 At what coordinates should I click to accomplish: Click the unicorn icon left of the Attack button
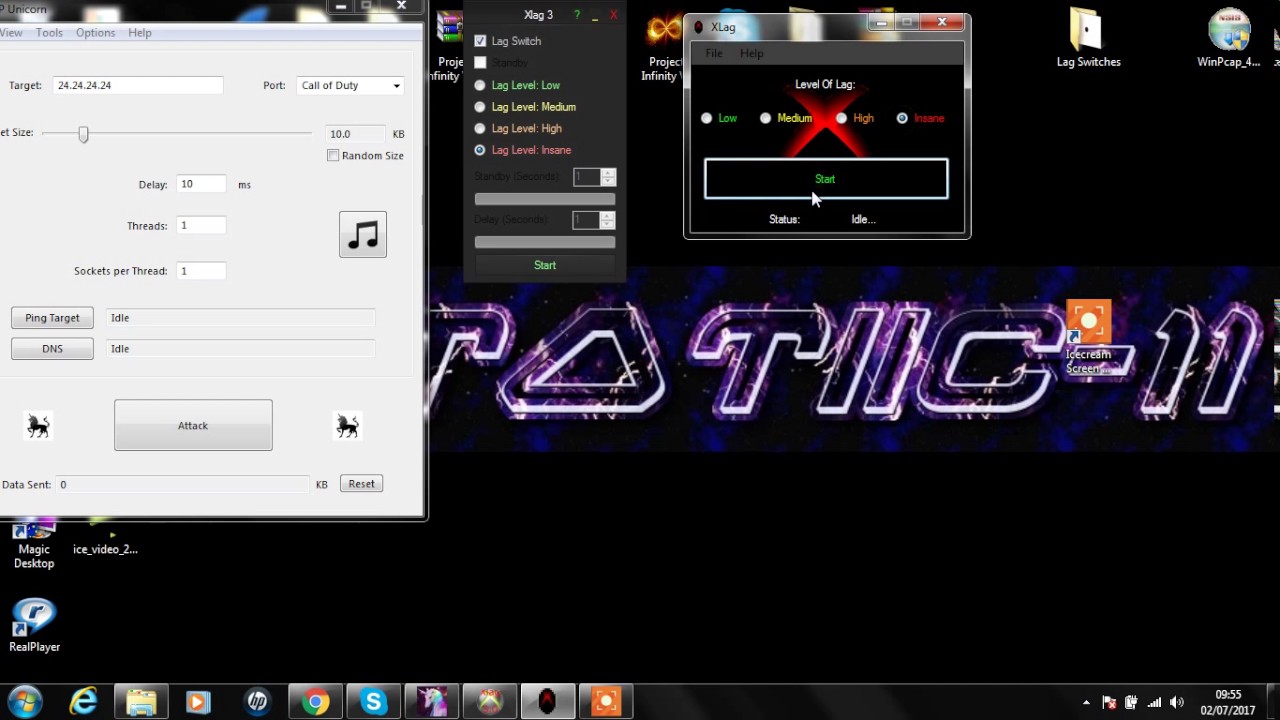click(x=38, y=427)
